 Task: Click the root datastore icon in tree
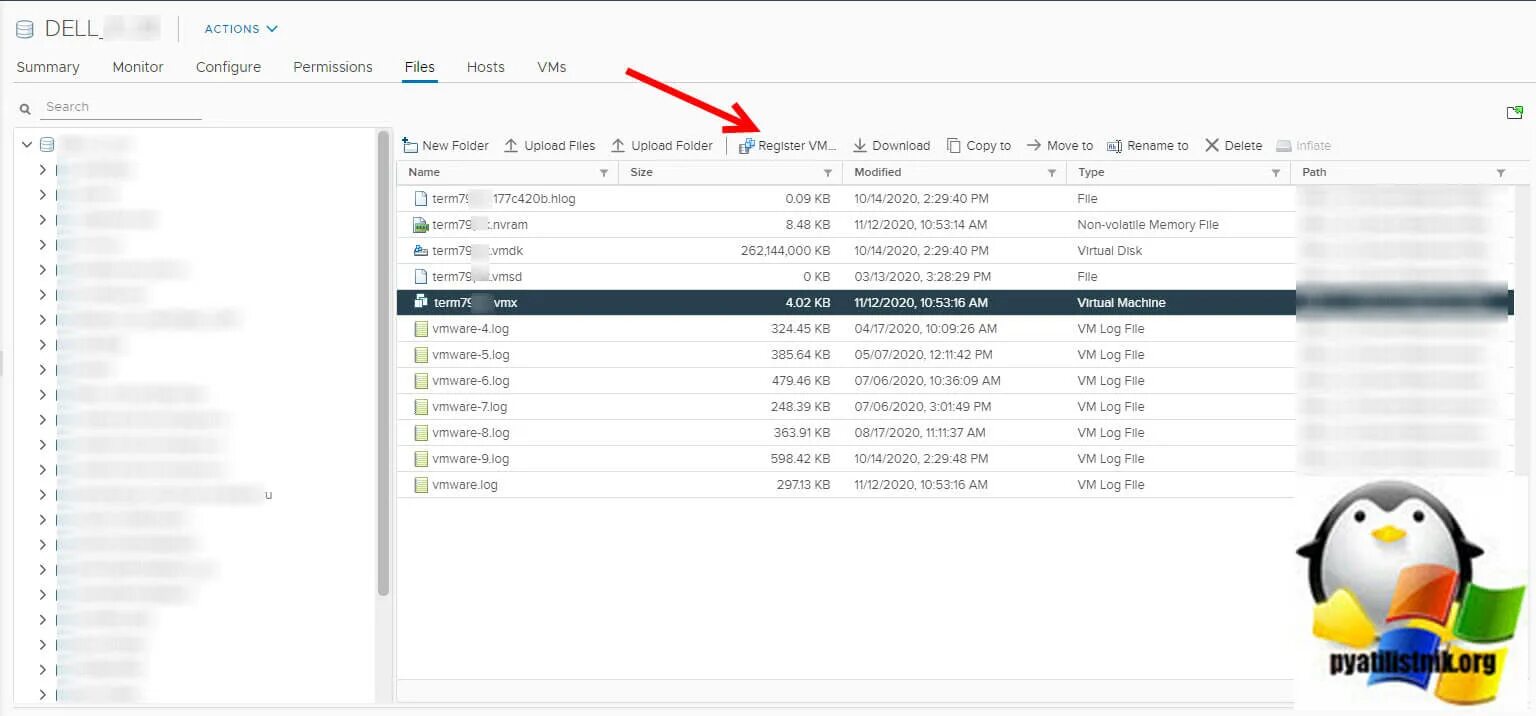[x=47, y=145]
